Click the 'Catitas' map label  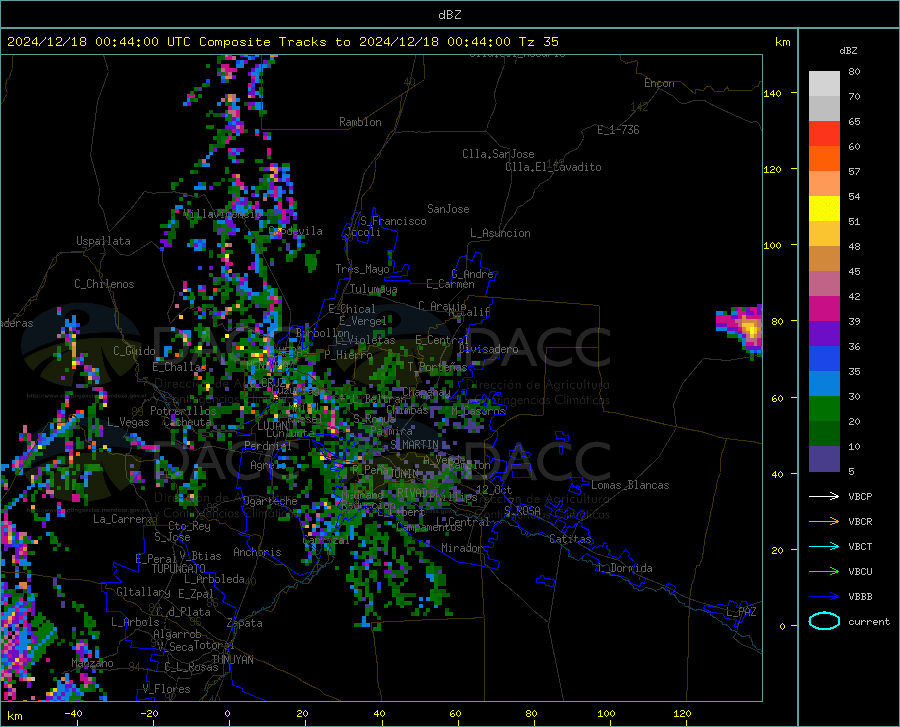571,539
